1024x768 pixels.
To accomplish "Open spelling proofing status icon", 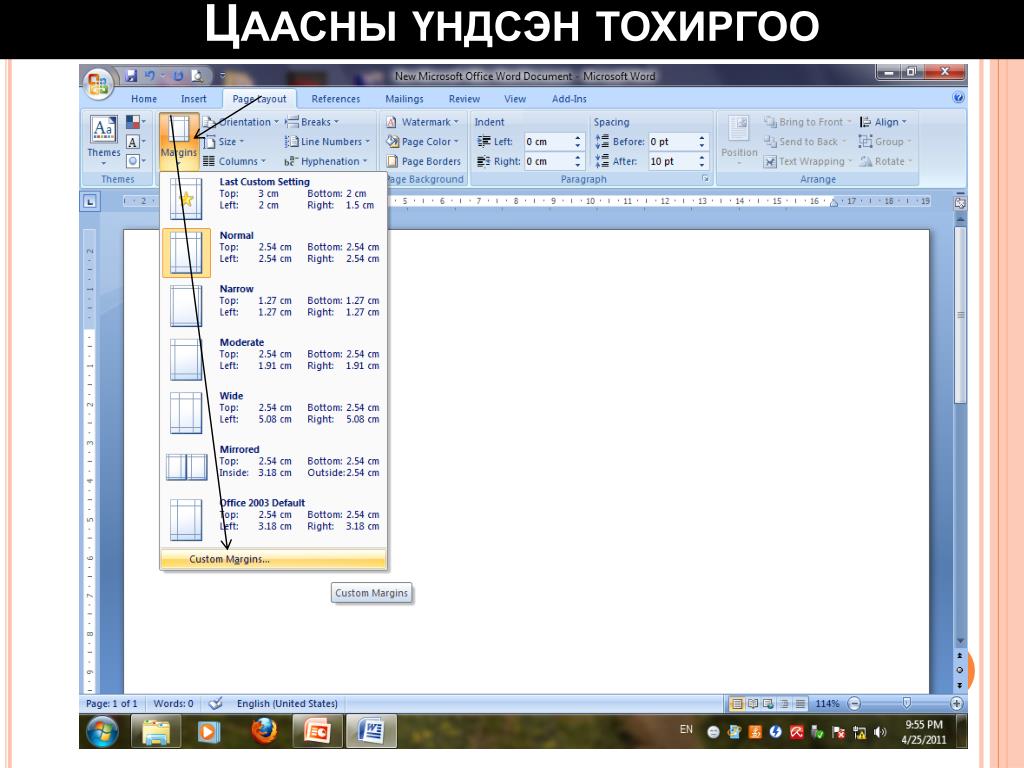I will click(216, 703).
